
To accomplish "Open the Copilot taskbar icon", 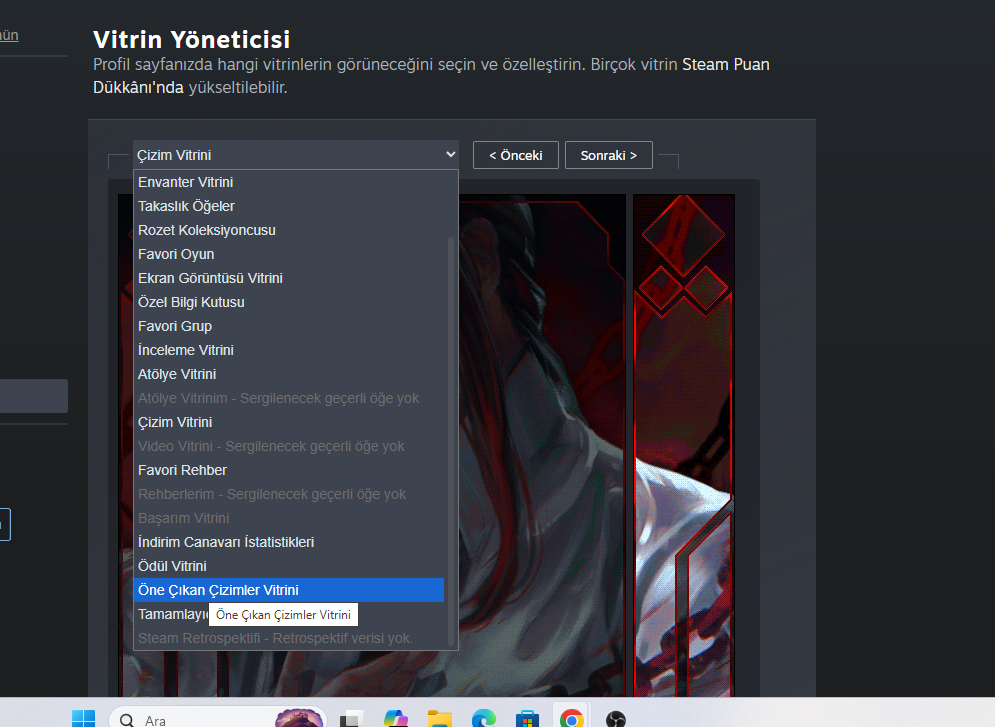I will (396, 719).
